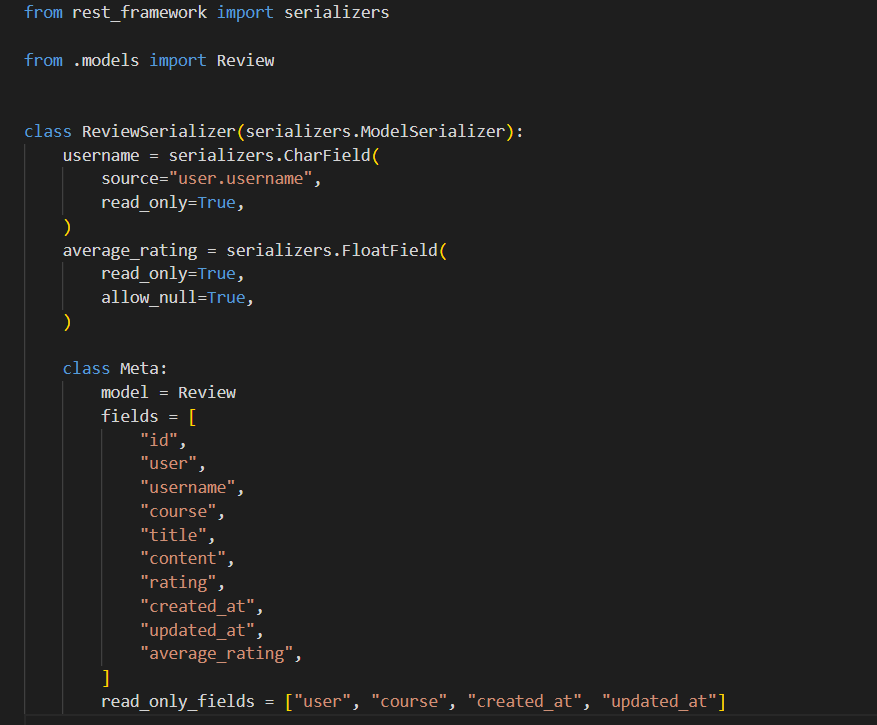This screenshot has height=725, width=877.
Task: Click the 'username = ' assignment
Action: 111,156
